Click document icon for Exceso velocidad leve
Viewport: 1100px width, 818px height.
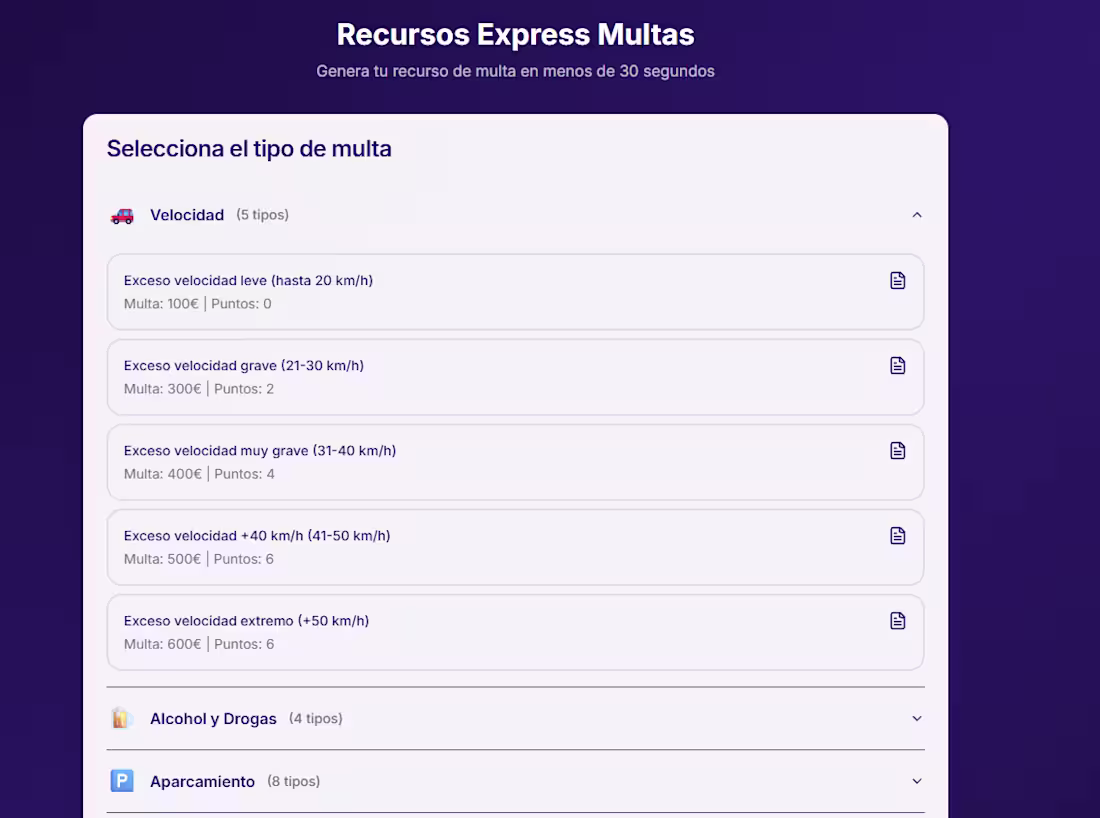coord(897,281)
